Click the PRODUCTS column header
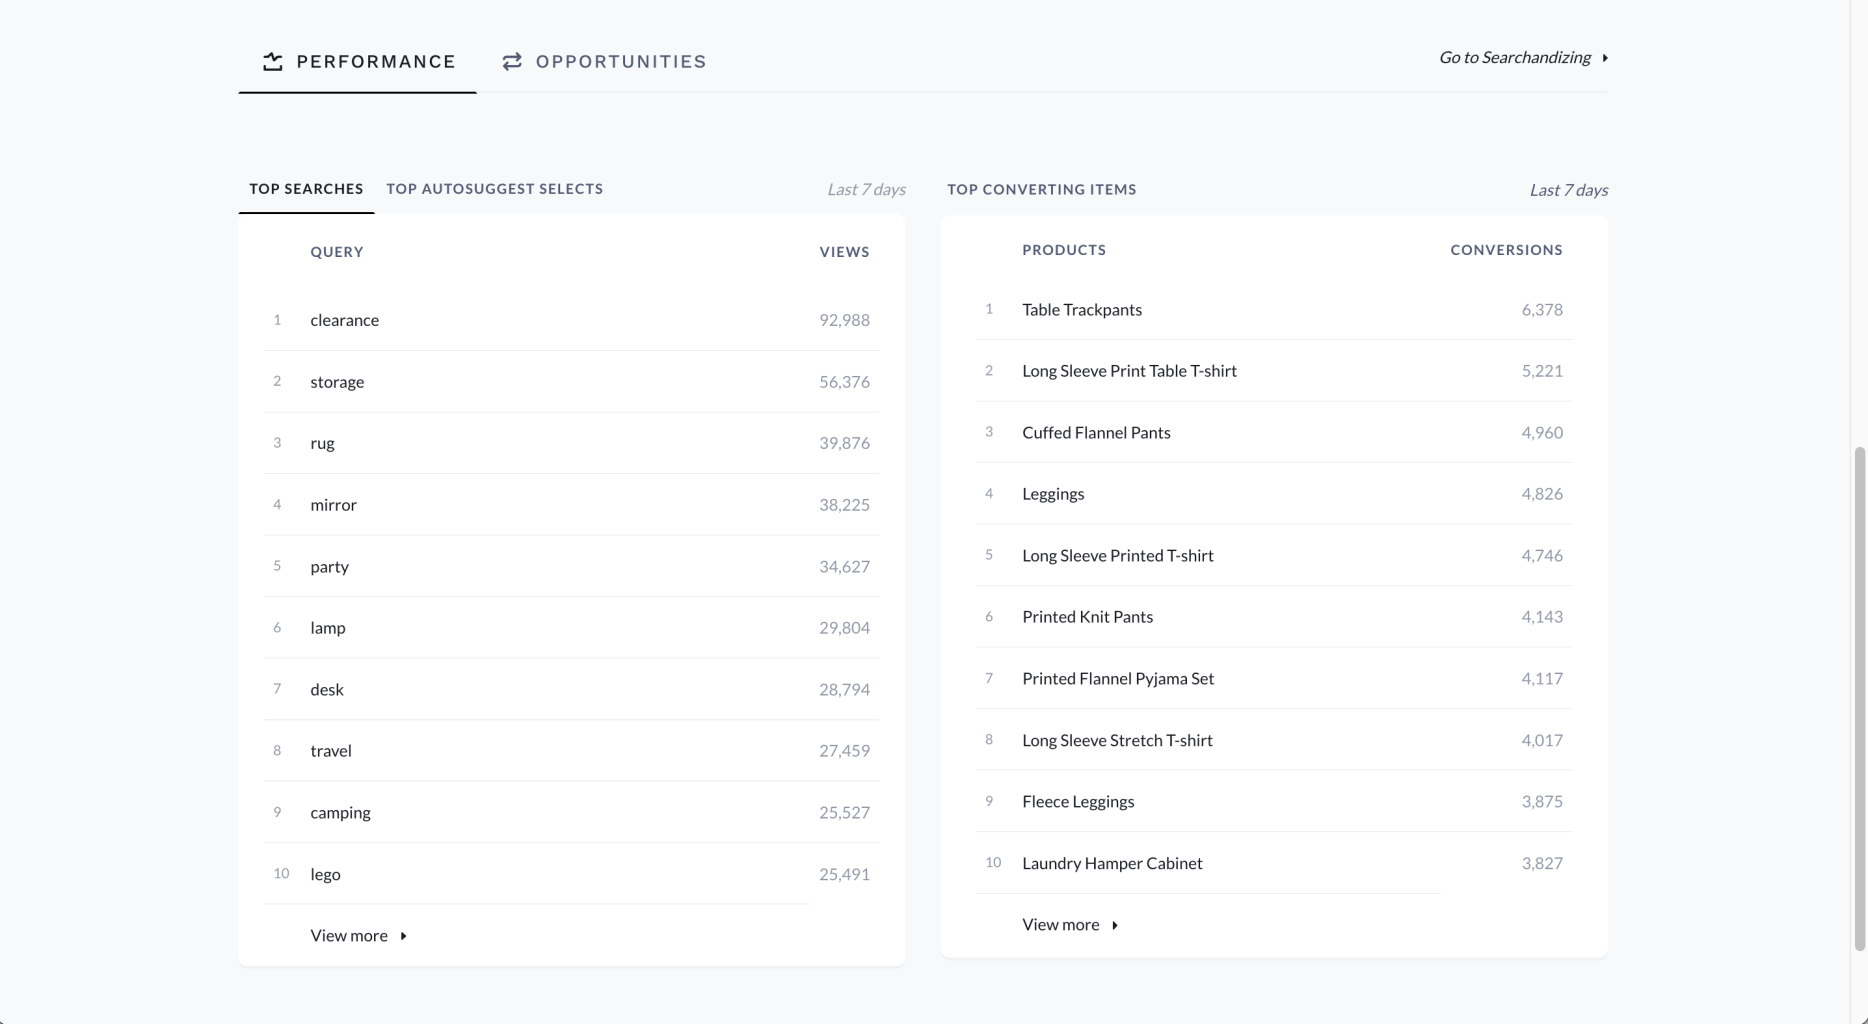Viewport: 1868px width, 1024px height. click(1064, 250)
